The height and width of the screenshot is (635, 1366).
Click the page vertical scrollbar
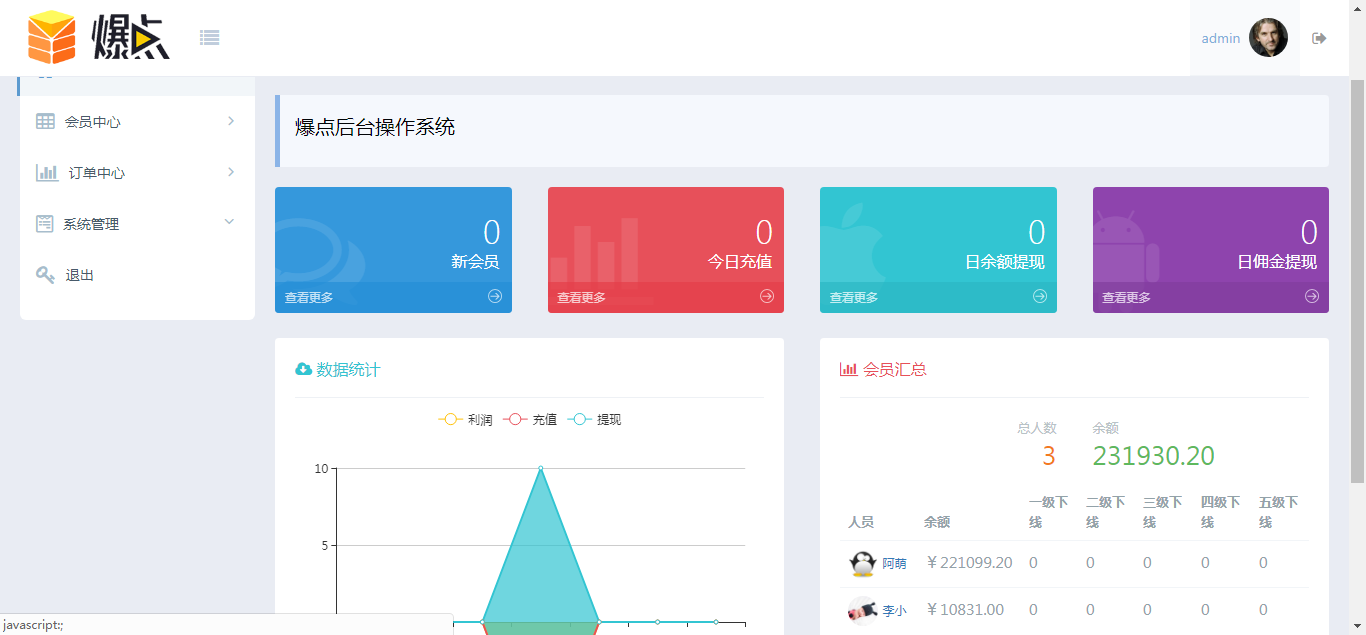[x=1357, y=300]
